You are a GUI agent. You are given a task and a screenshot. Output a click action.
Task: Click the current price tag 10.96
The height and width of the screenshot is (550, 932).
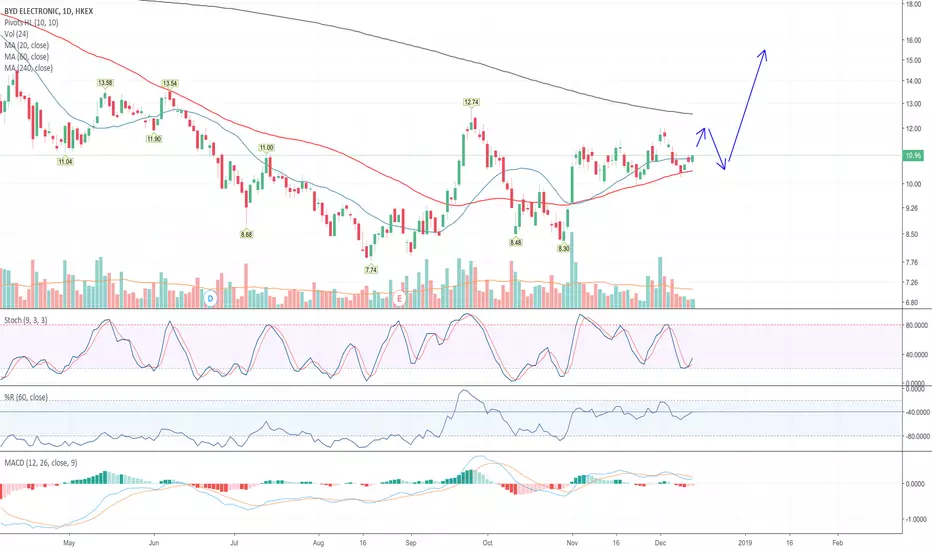[912, 156]
